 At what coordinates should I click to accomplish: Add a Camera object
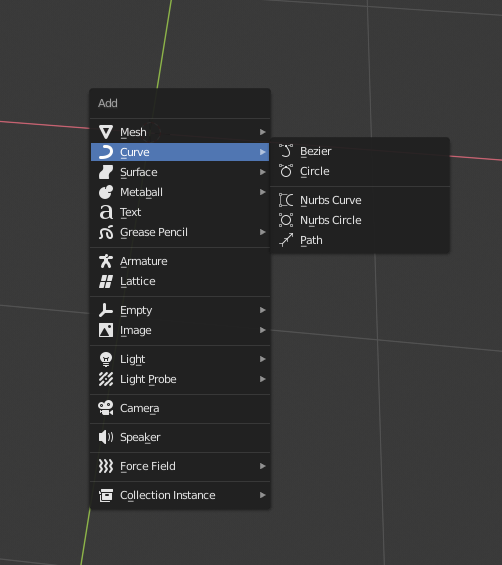coord(180,408)
